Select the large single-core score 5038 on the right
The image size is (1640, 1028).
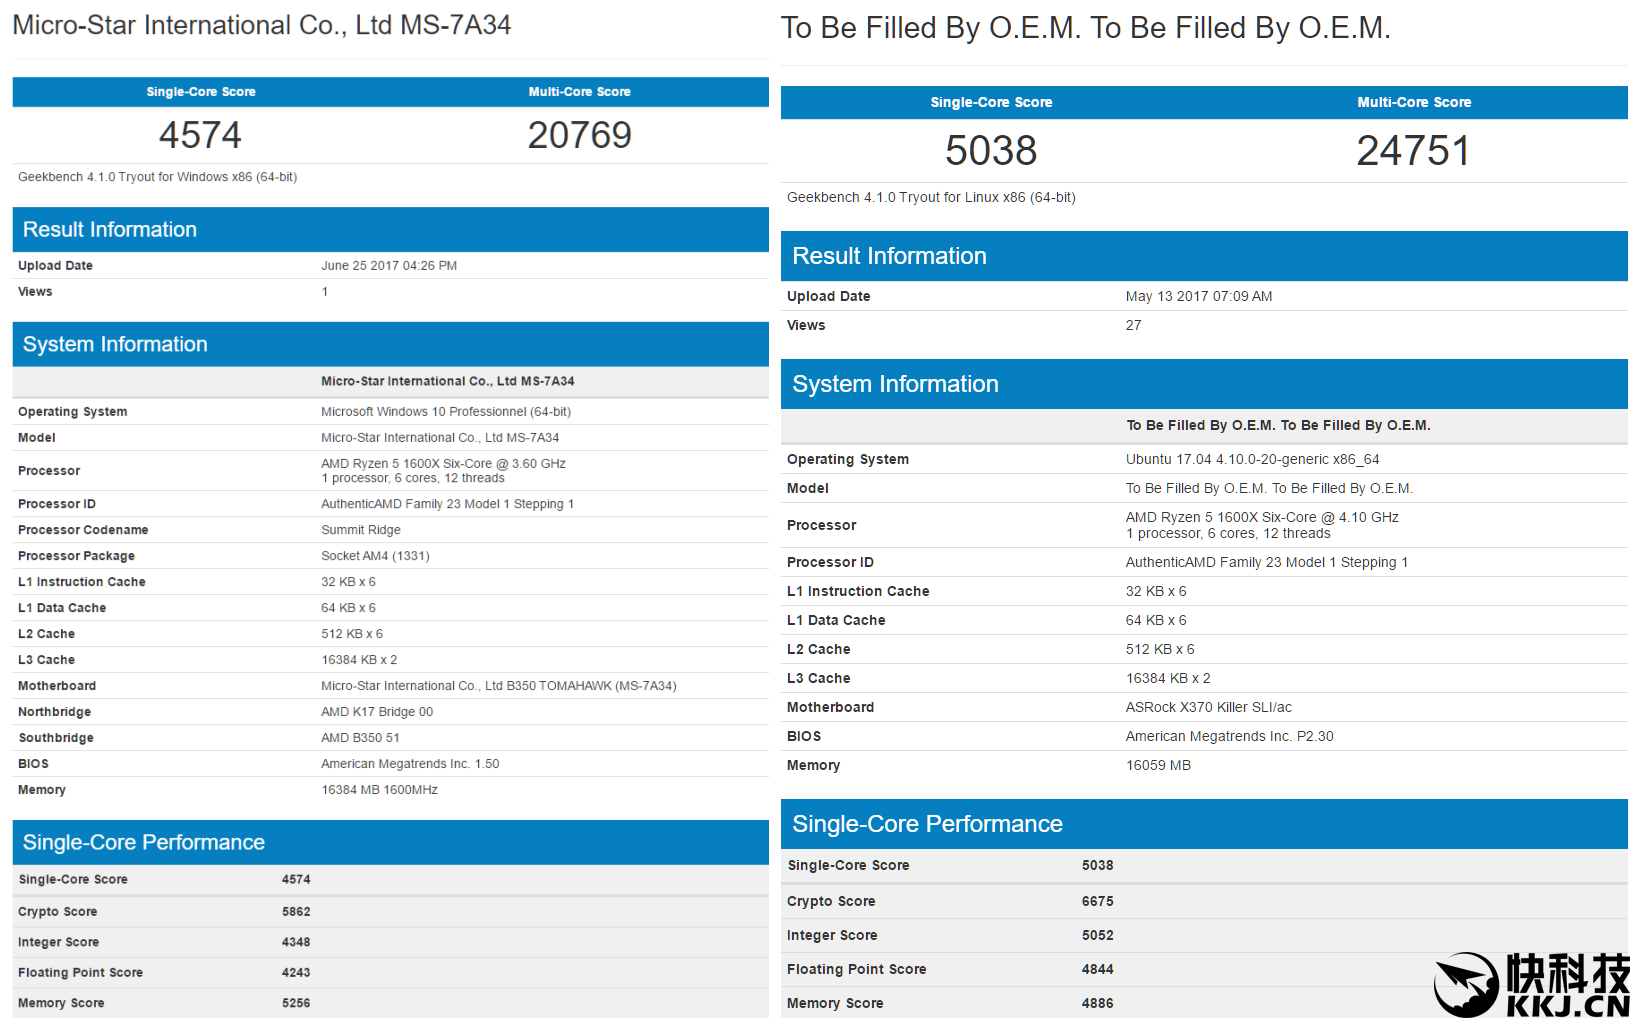(990, 151)
